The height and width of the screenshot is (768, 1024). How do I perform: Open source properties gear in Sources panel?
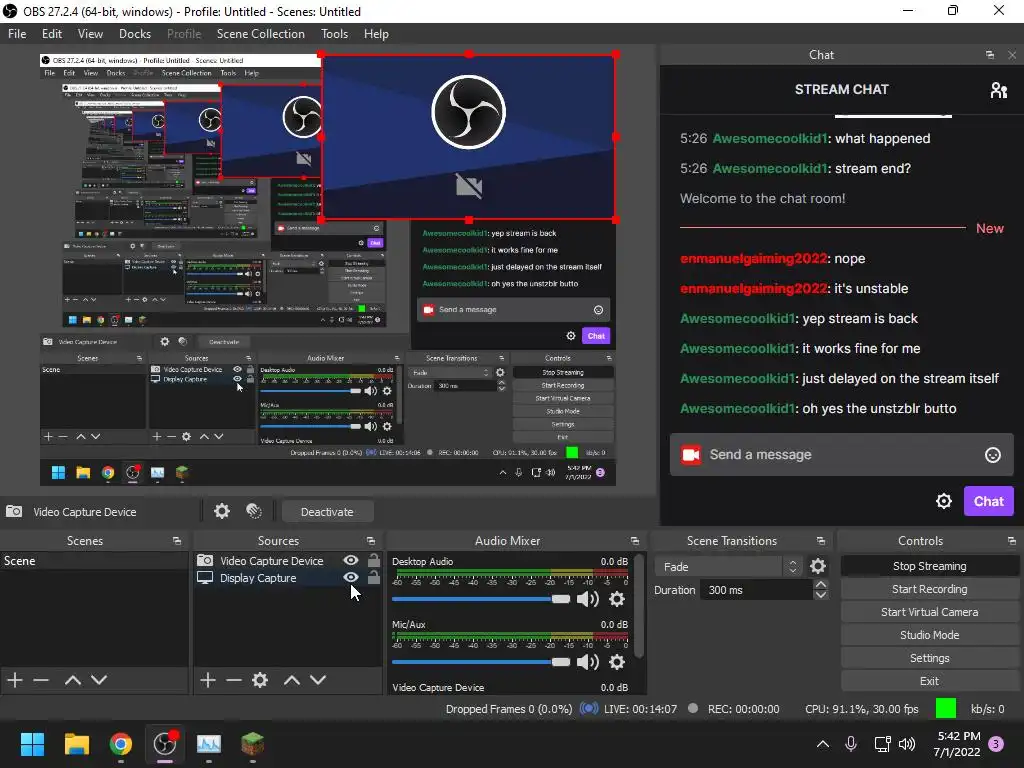click(x=260, y=680)
